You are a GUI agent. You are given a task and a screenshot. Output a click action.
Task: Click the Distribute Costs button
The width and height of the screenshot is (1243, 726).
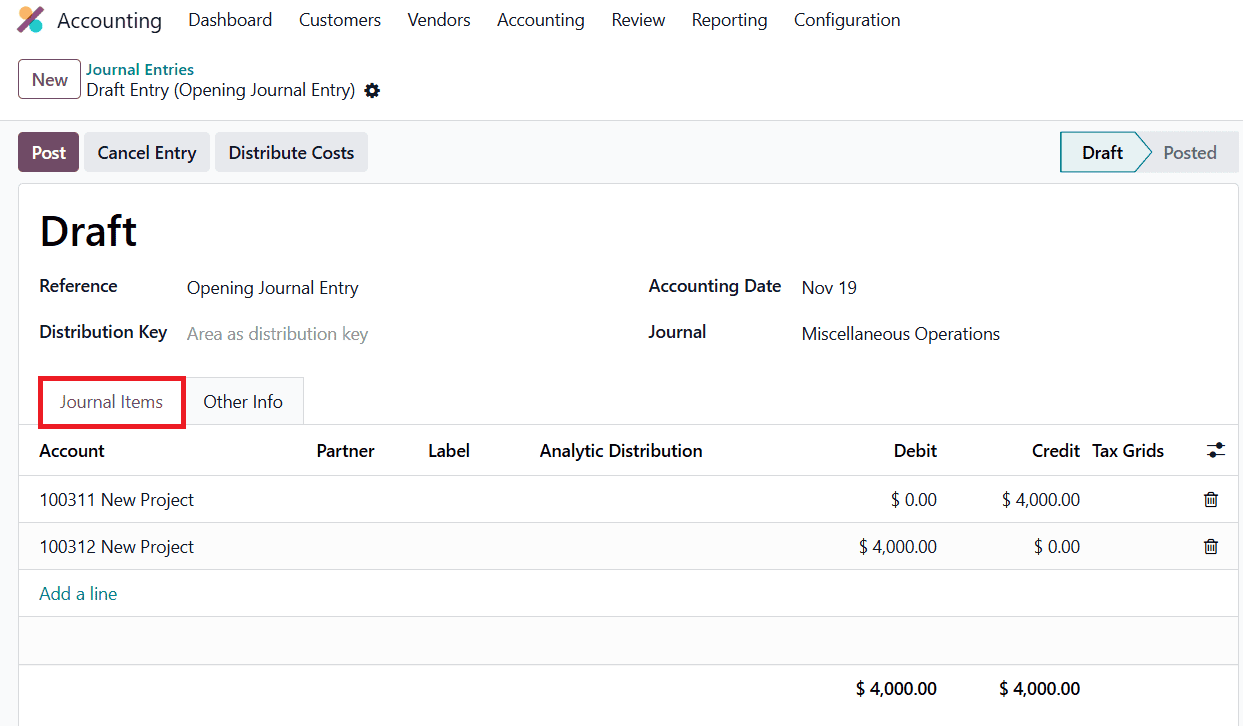pos(291,152)
